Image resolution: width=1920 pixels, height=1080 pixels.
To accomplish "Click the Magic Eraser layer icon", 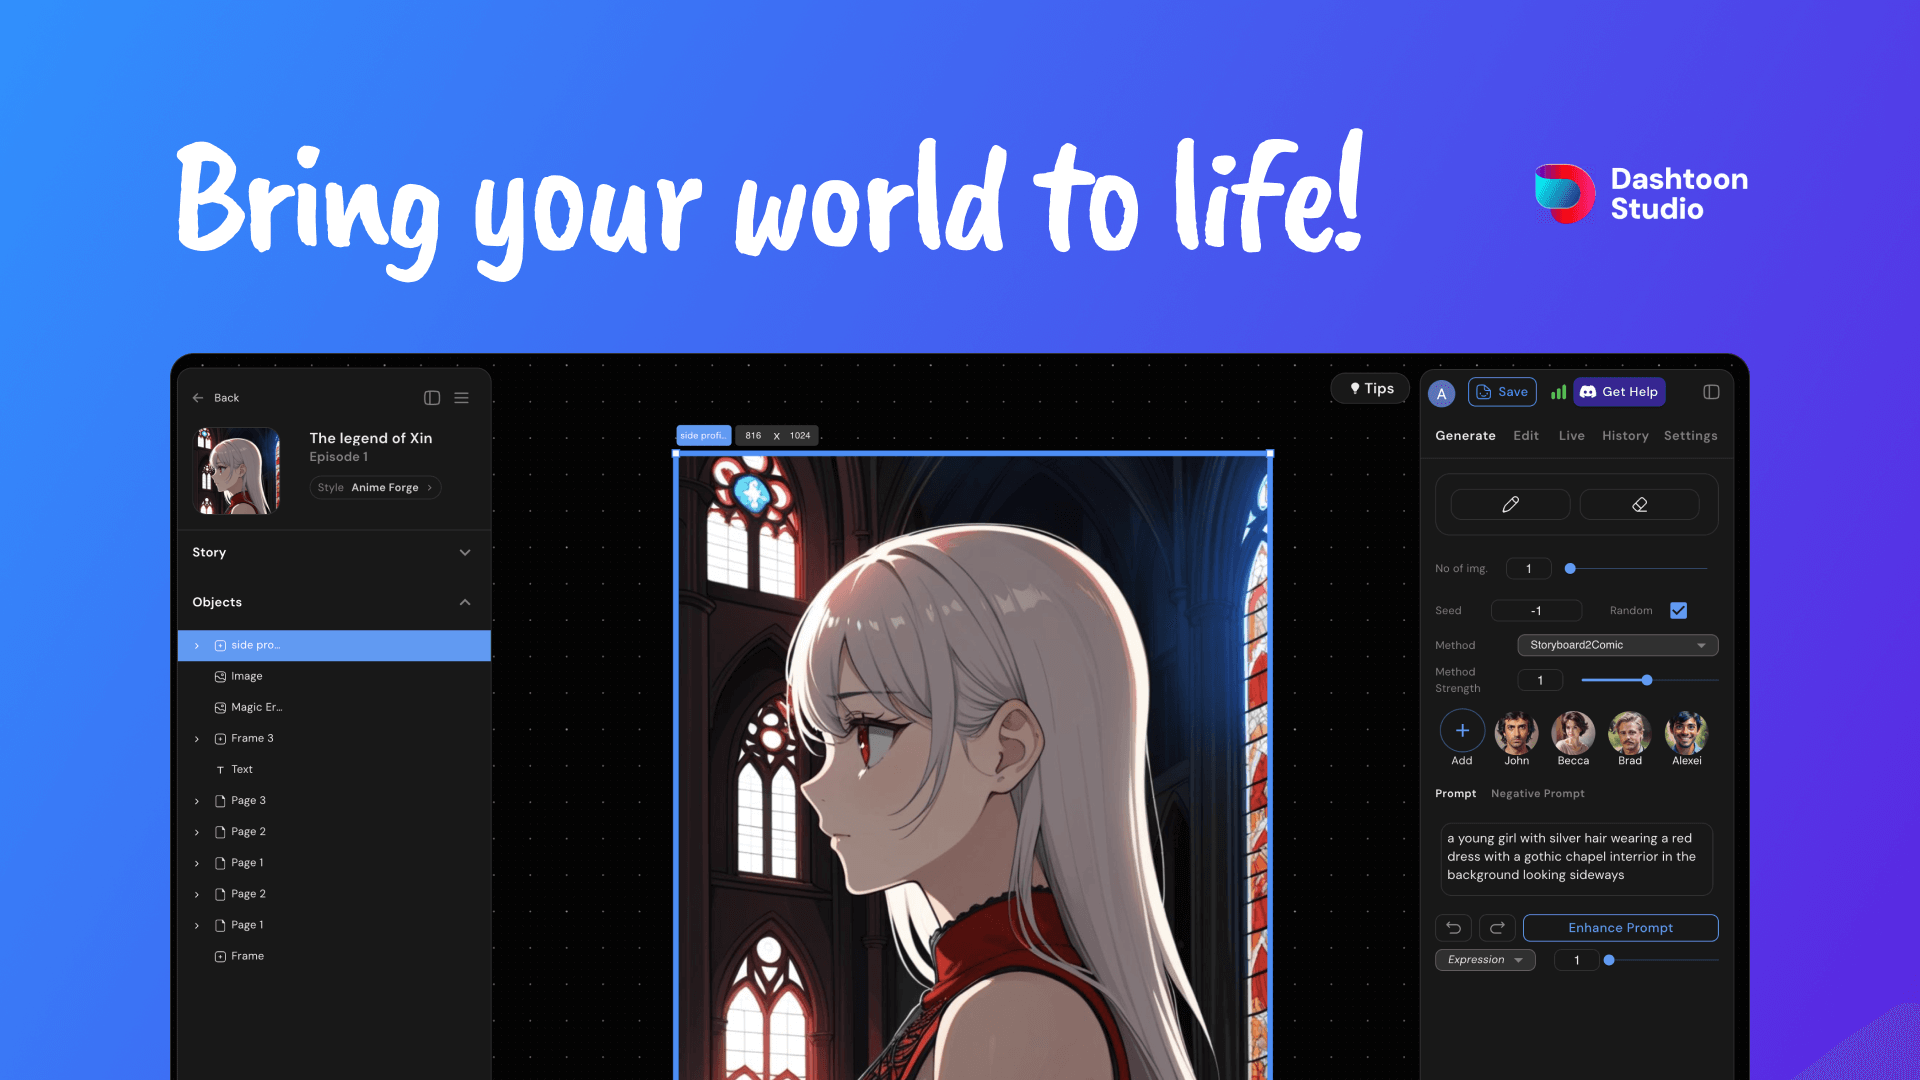I will [x=220, y=707].
